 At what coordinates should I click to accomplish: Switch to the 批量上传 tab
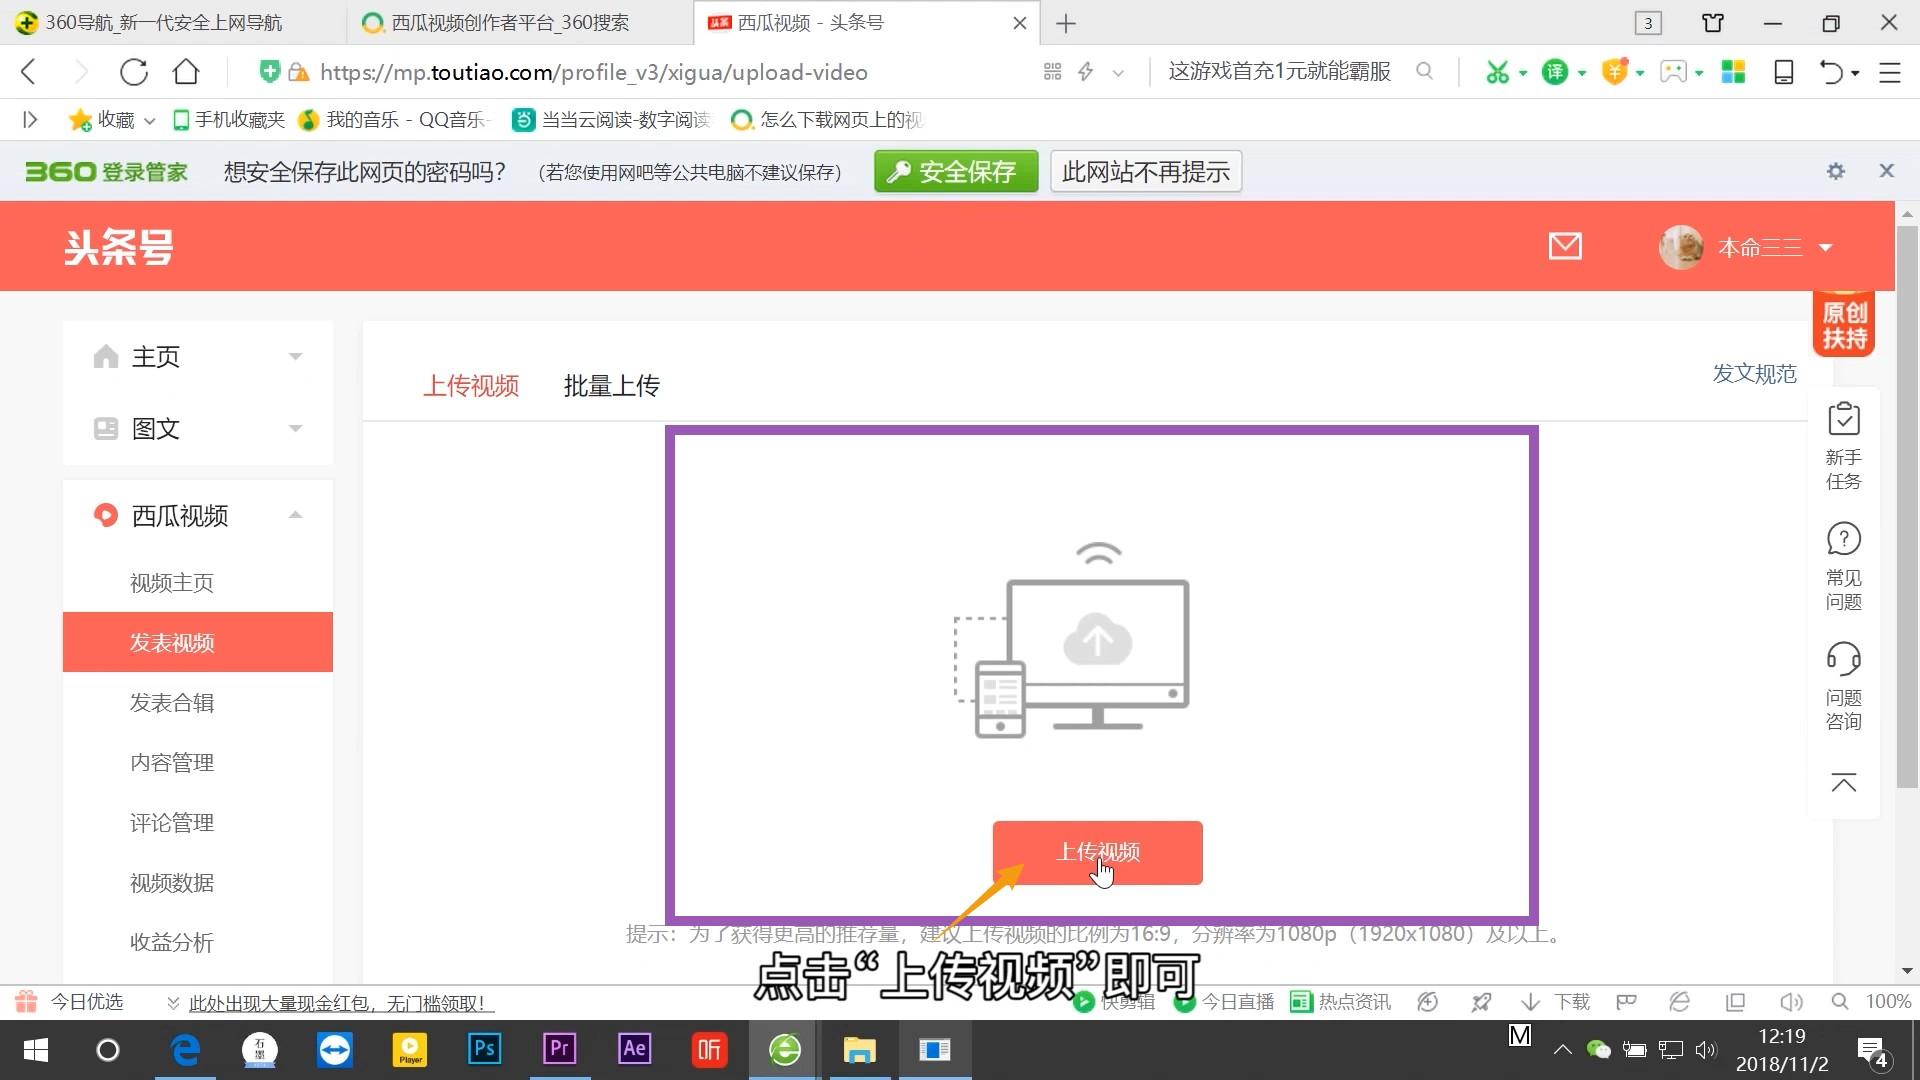pos(611,386)
